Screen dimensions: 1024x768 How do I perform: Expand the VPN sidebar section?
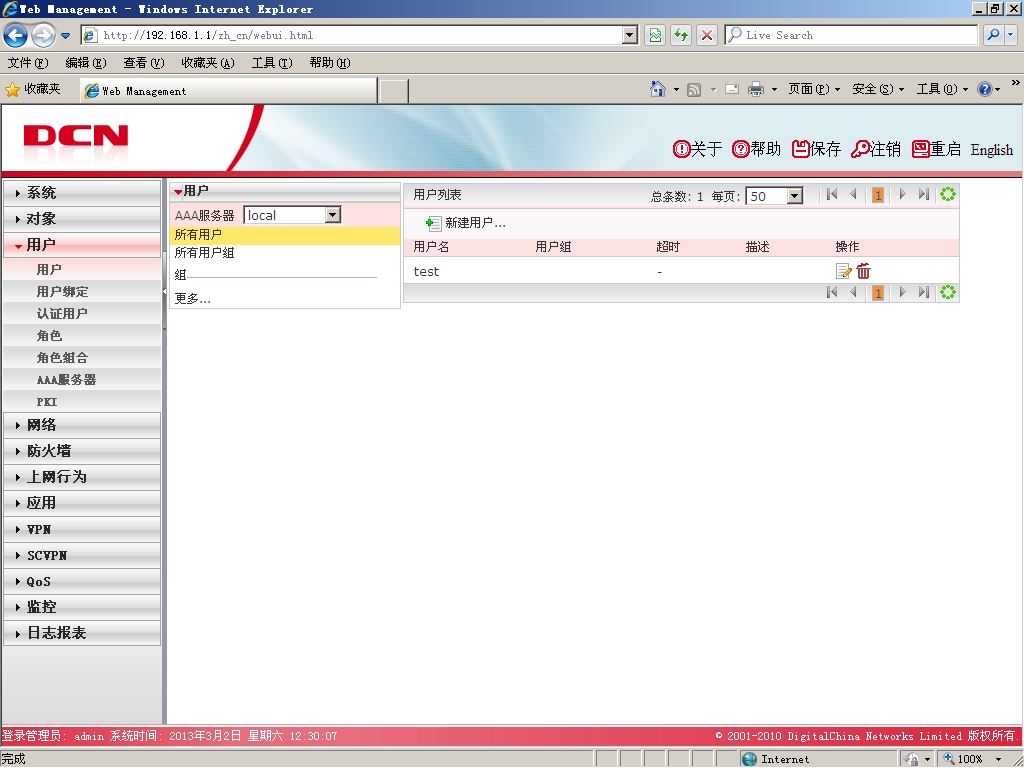tap(82, 530)
